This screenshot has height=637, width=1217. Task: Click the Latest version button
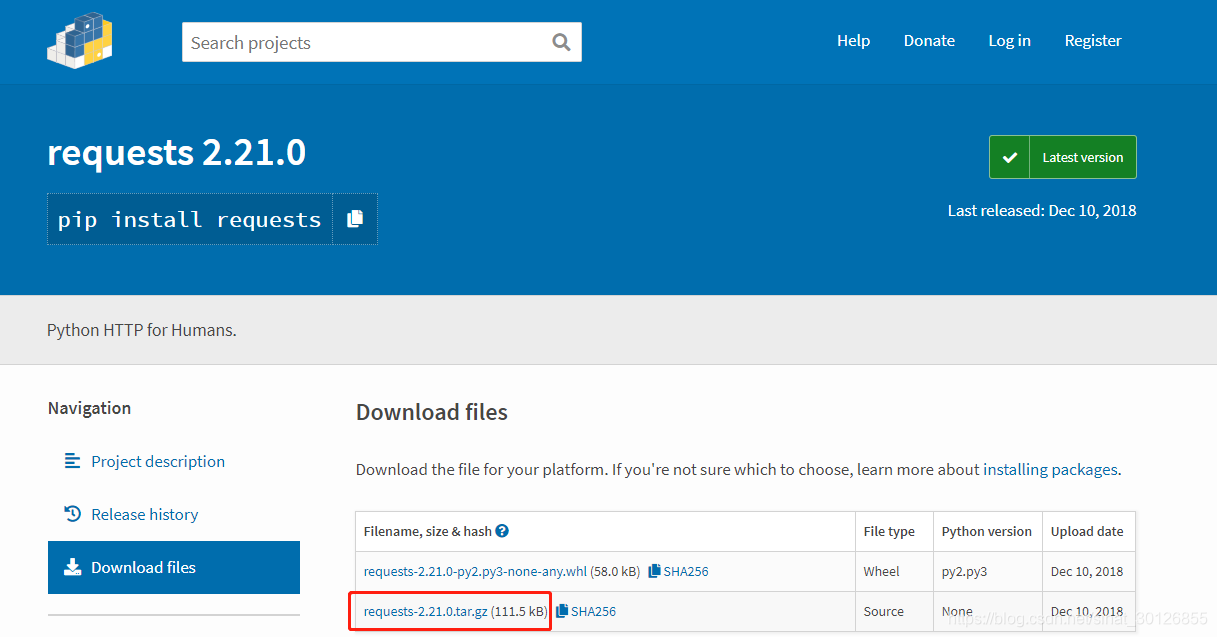[x=1063, y=157]
